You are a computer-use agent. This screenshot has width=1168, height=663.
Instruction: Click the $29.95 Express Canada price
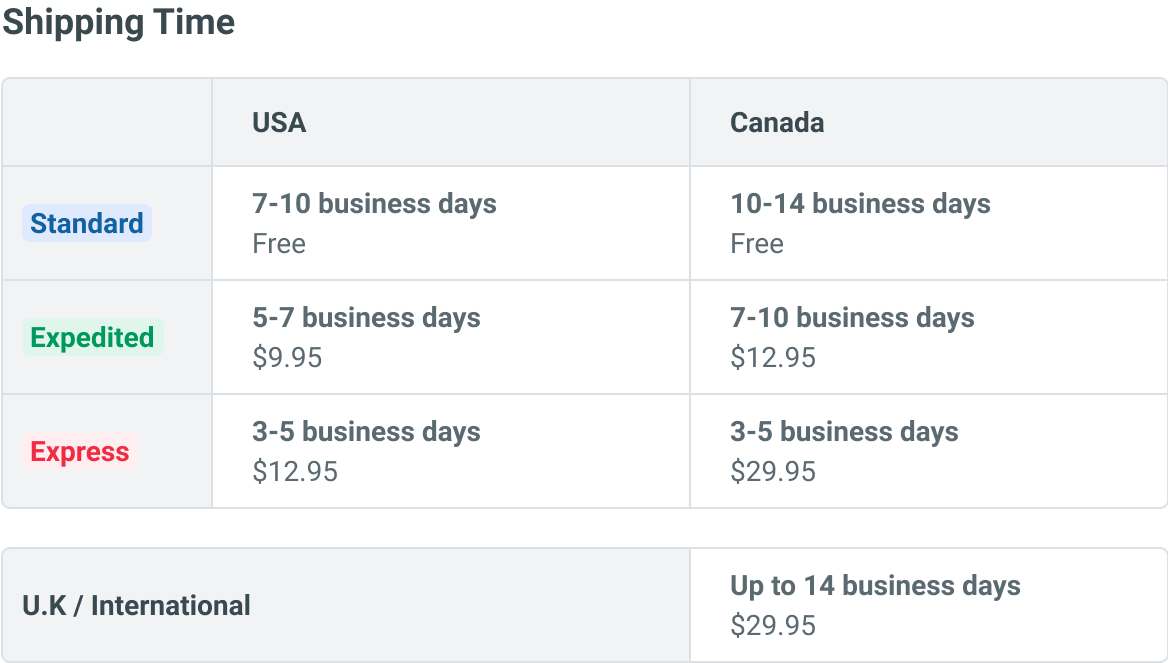[773, 472]
